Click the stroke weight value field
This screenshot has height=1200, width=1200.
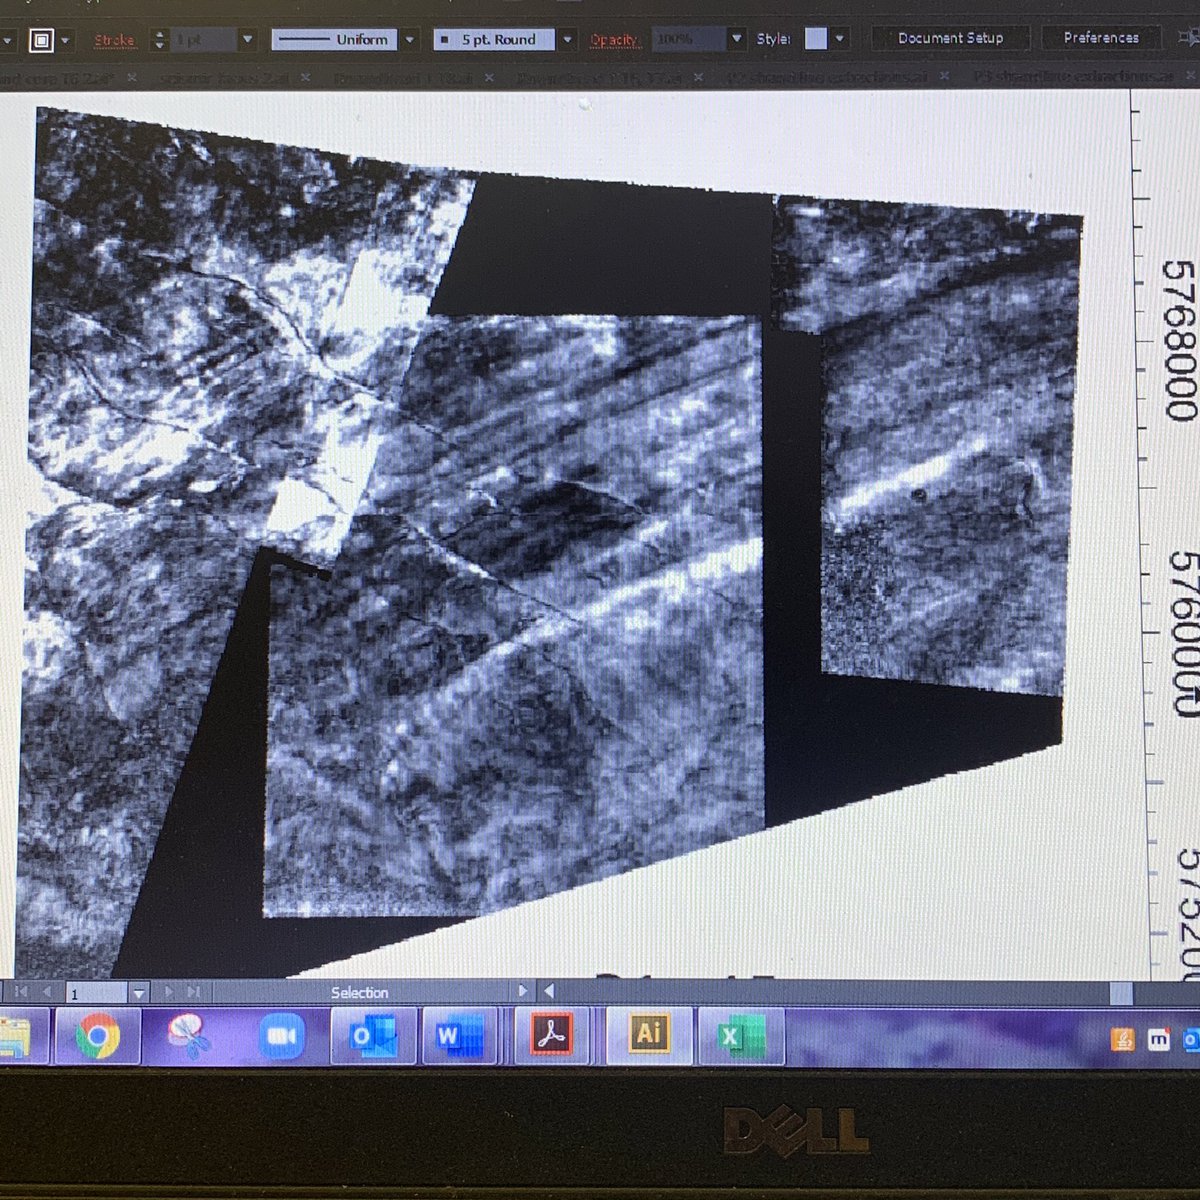coord(201,40)
